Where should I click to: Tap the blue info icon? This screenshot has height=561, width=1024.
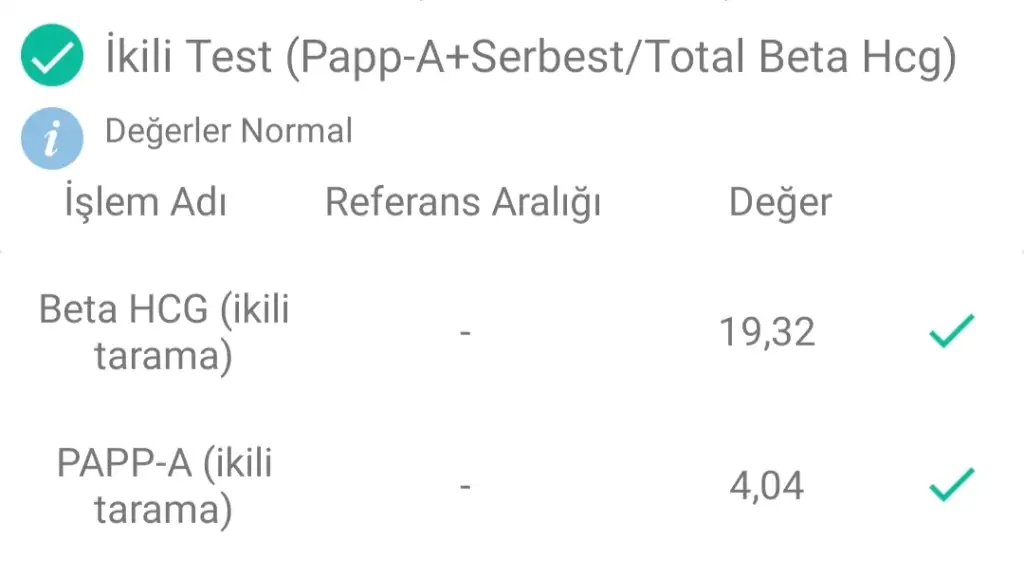tap(52, 138)
